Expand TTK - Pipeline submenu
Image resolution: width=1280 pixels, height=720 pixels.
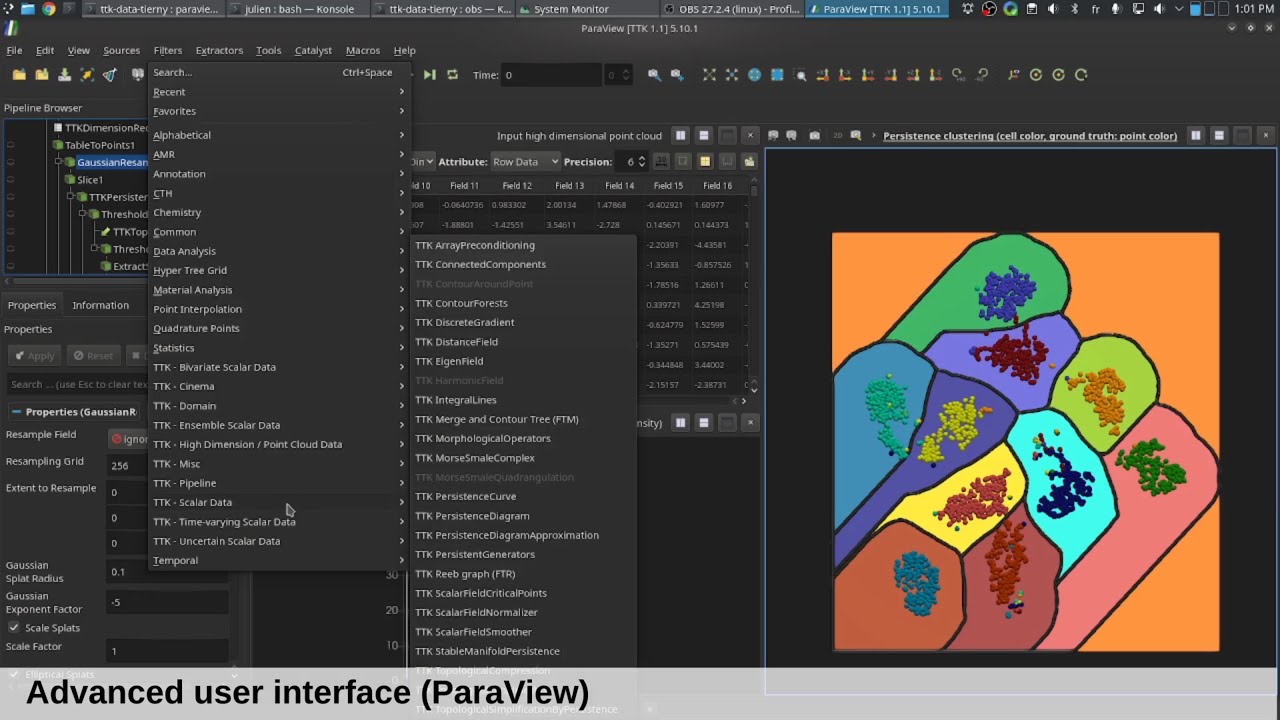[278, 483]
